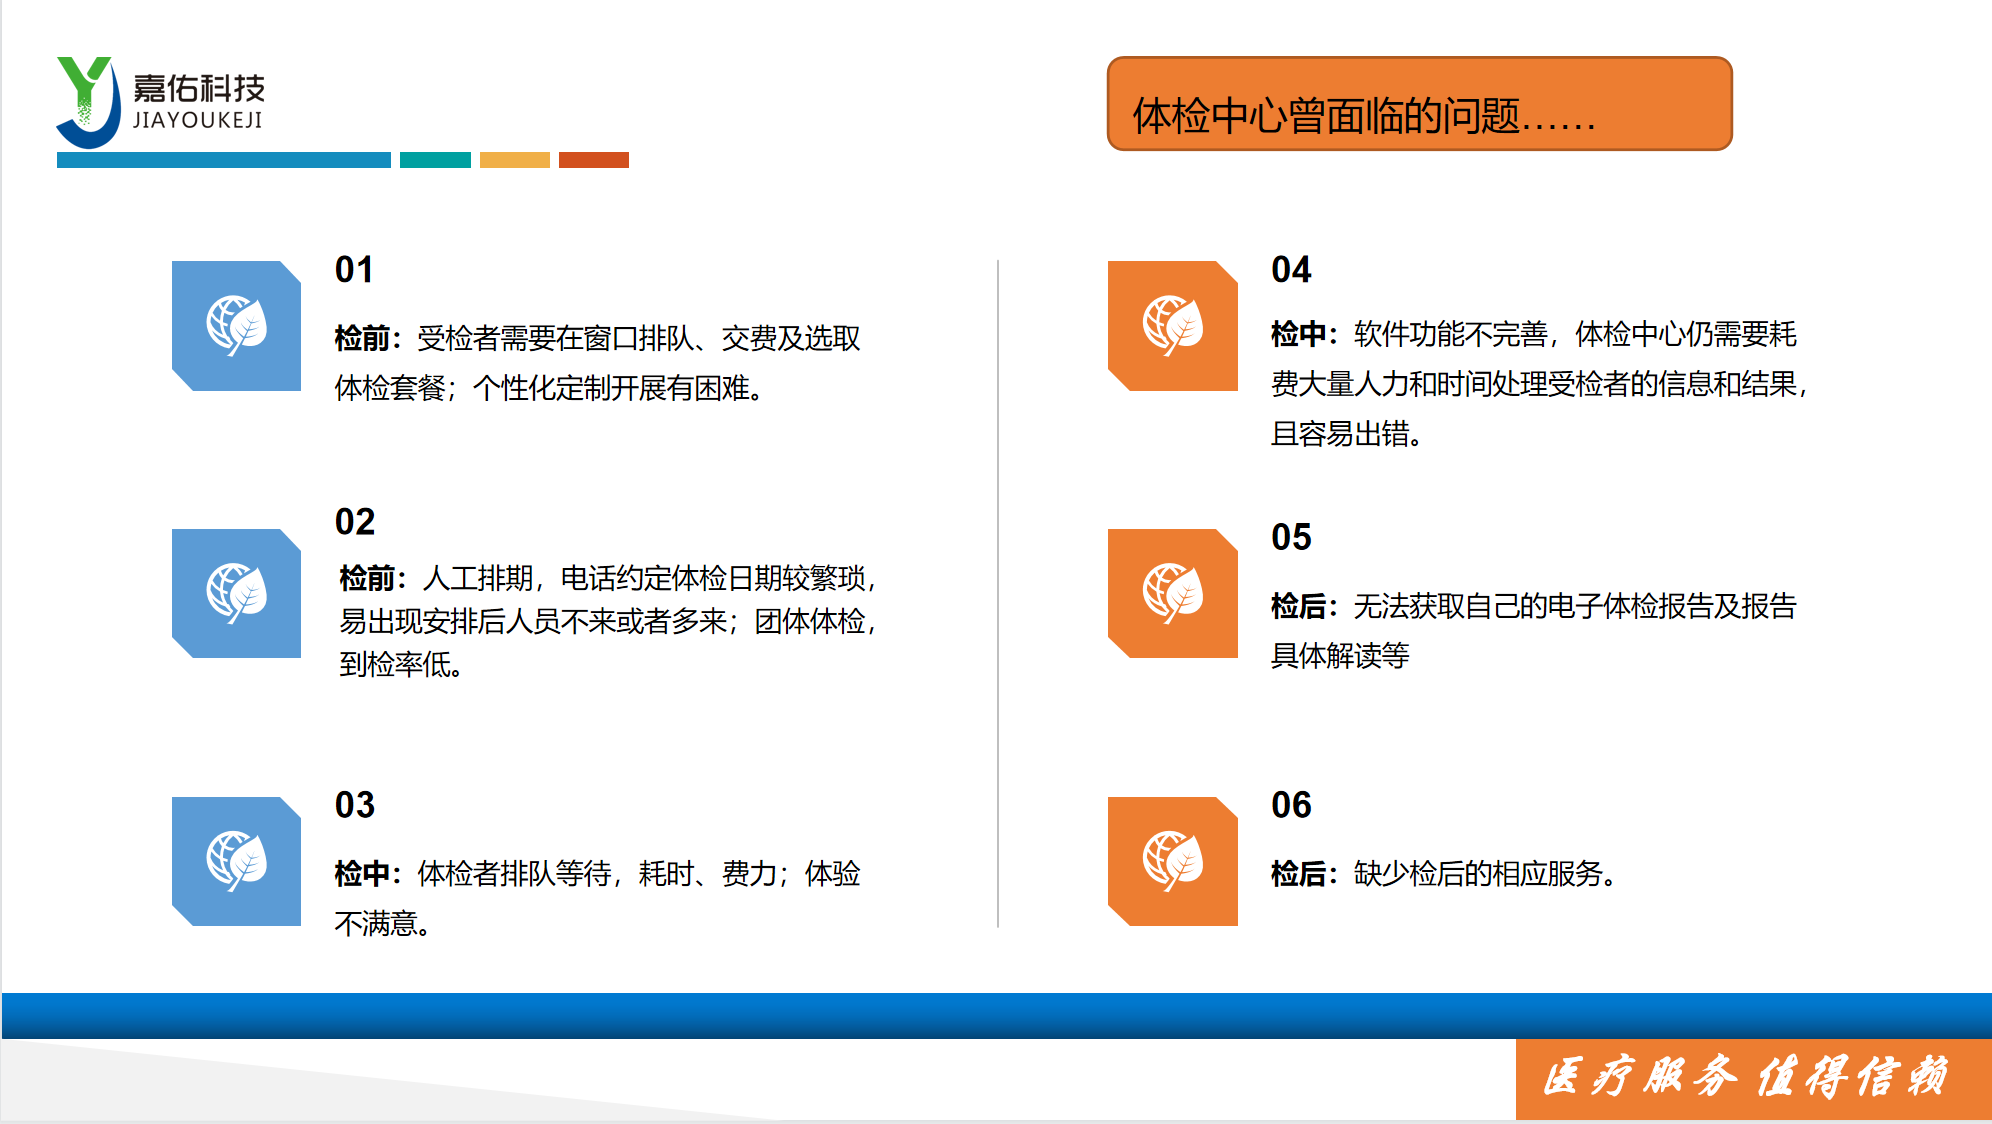Click the orange leaf icon beside item 04
This screenshot has width=1992, height=1124.
[1172, 326]
